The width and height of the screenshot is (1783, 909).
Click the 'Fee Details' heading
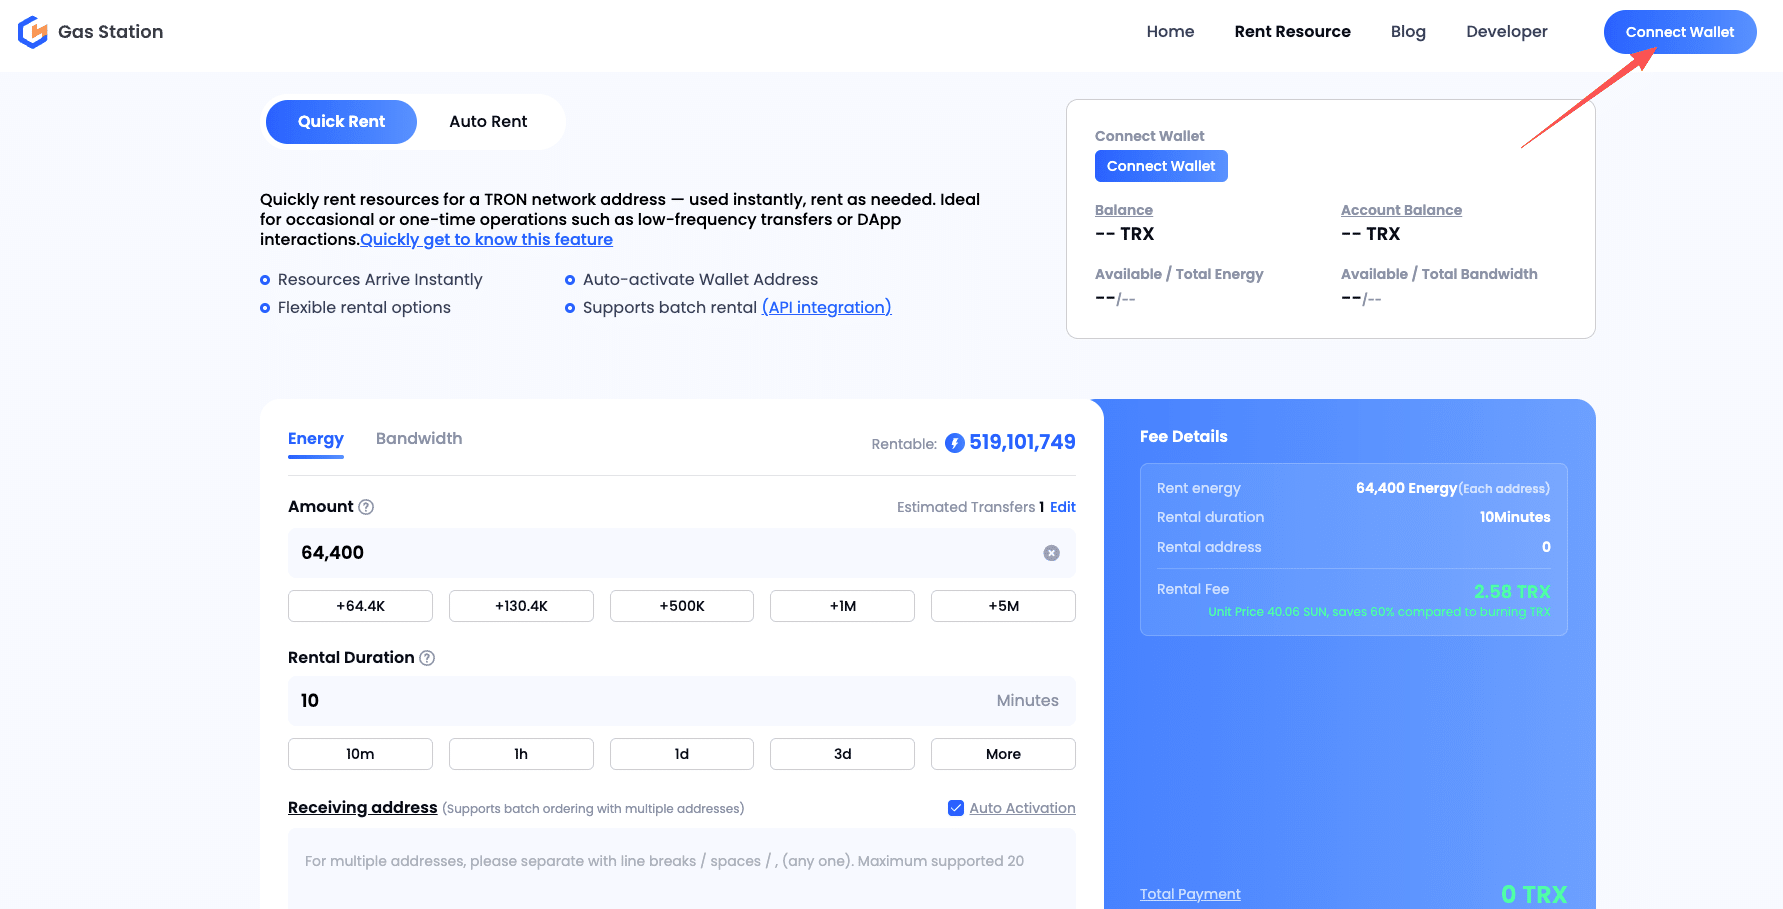[1183, 436]
